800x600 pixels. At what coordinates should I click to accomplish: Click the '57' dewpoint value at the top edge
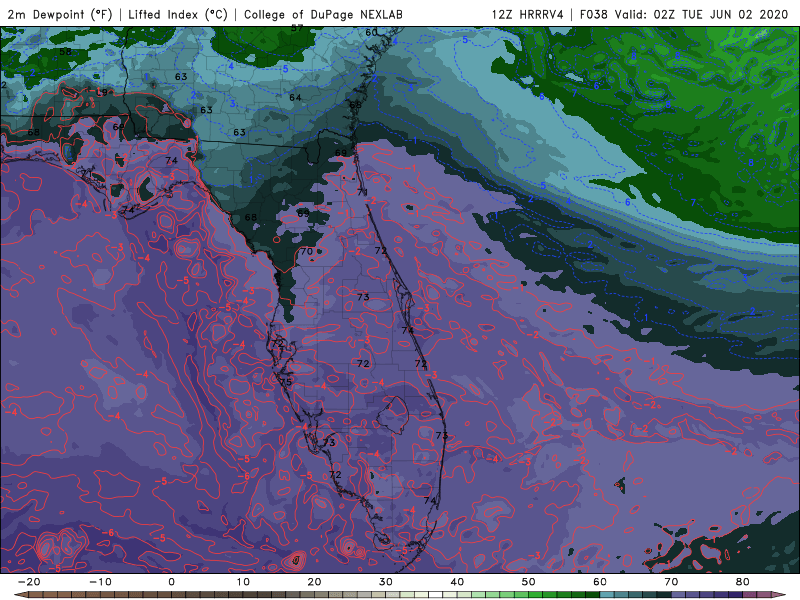point(297,29)
